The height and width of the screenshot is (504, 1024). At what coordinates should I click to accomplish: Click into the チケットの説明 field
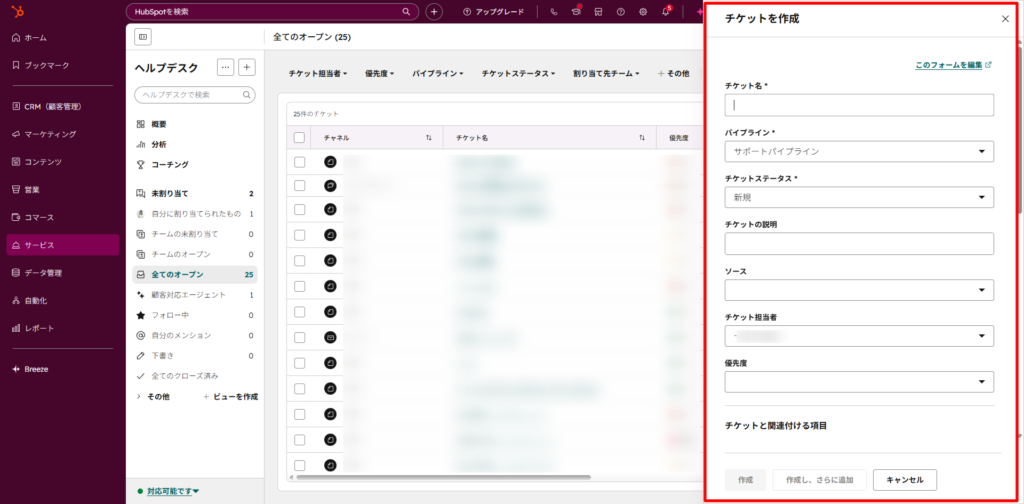coord(859,244)
